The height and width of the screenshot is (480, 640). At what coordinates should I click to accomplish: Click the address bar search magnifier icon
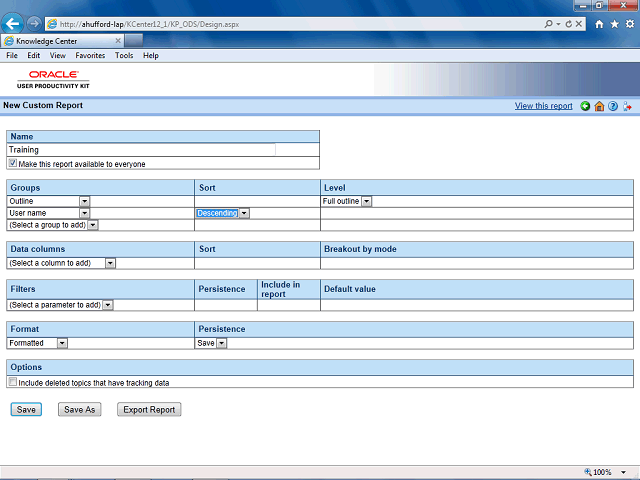click(x=549, y=24)
